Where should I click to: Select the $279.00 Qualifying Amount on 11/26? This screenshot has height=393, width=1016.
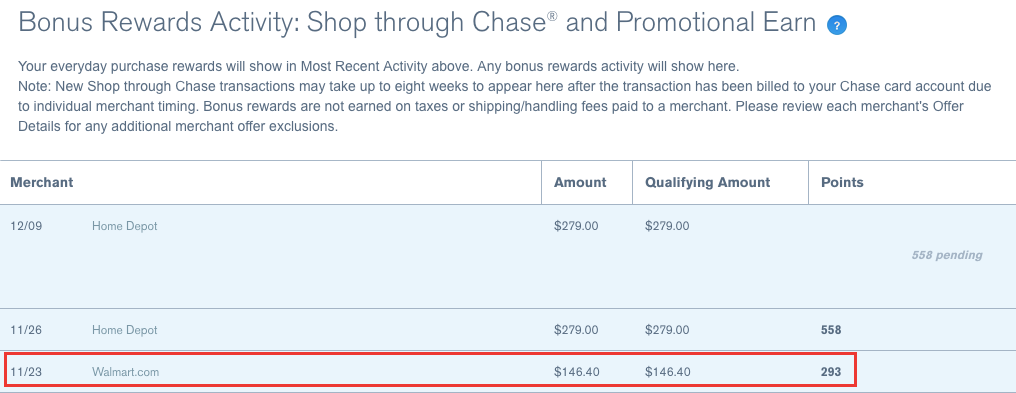pyautogui.click(x=667, y=330)
